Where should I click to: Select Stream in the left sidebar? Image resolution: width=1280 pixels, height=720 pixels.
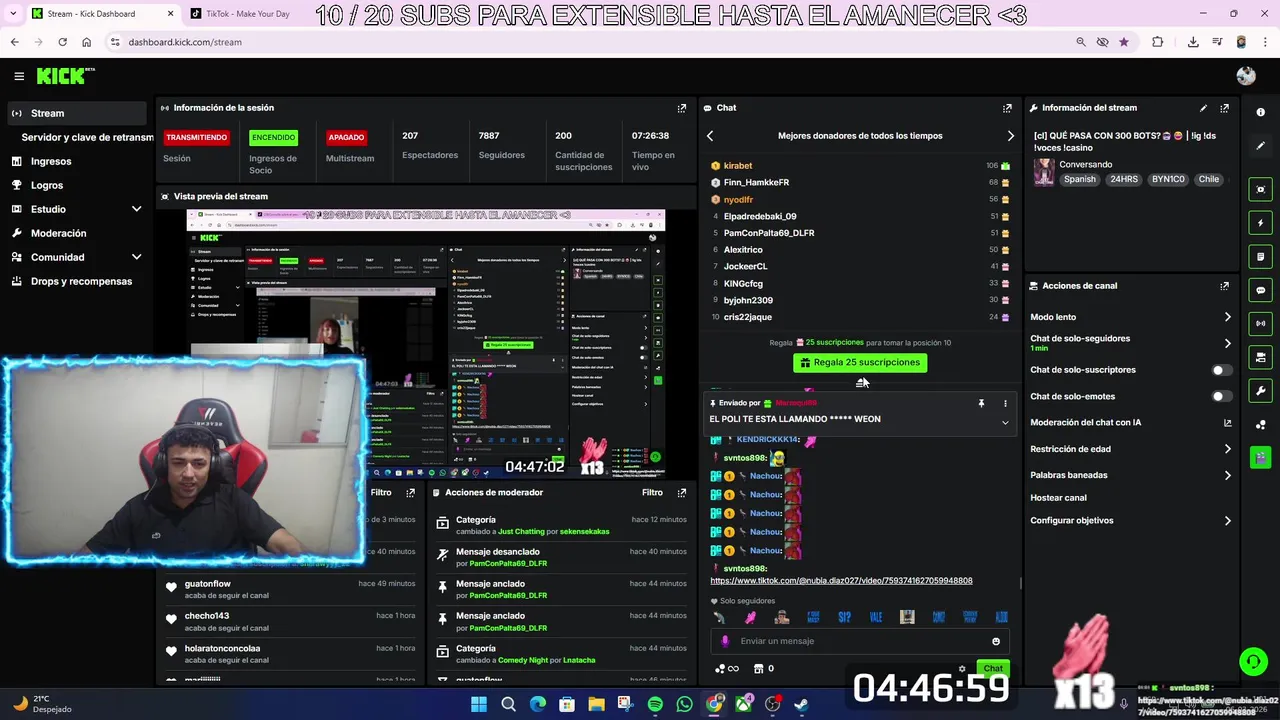(76, 113)
